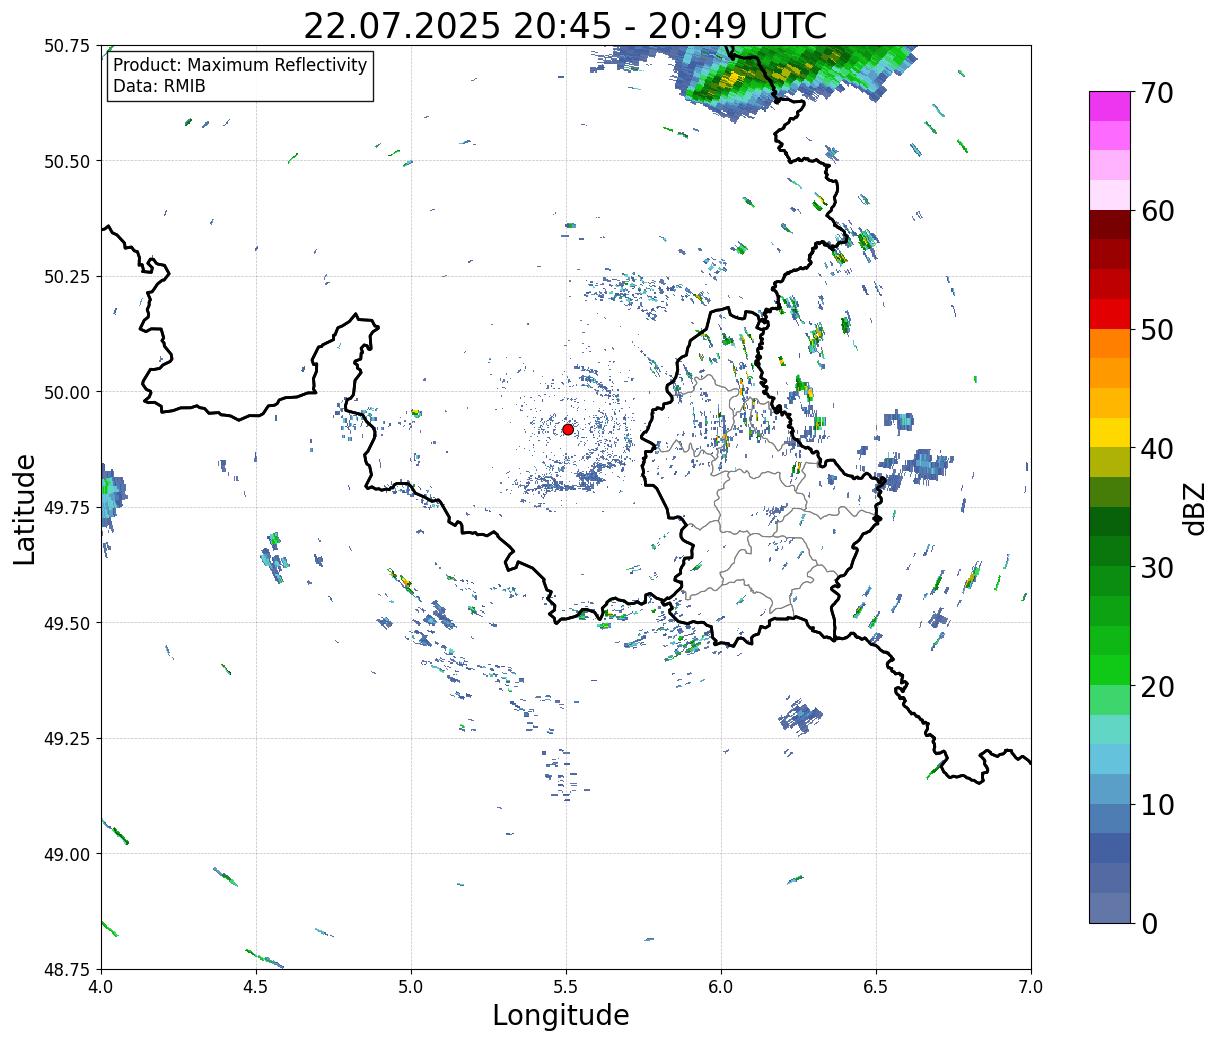Click latitude tick label 50.25
The width and height of the screenshot is (1219, 1040).
pos(67,277)
